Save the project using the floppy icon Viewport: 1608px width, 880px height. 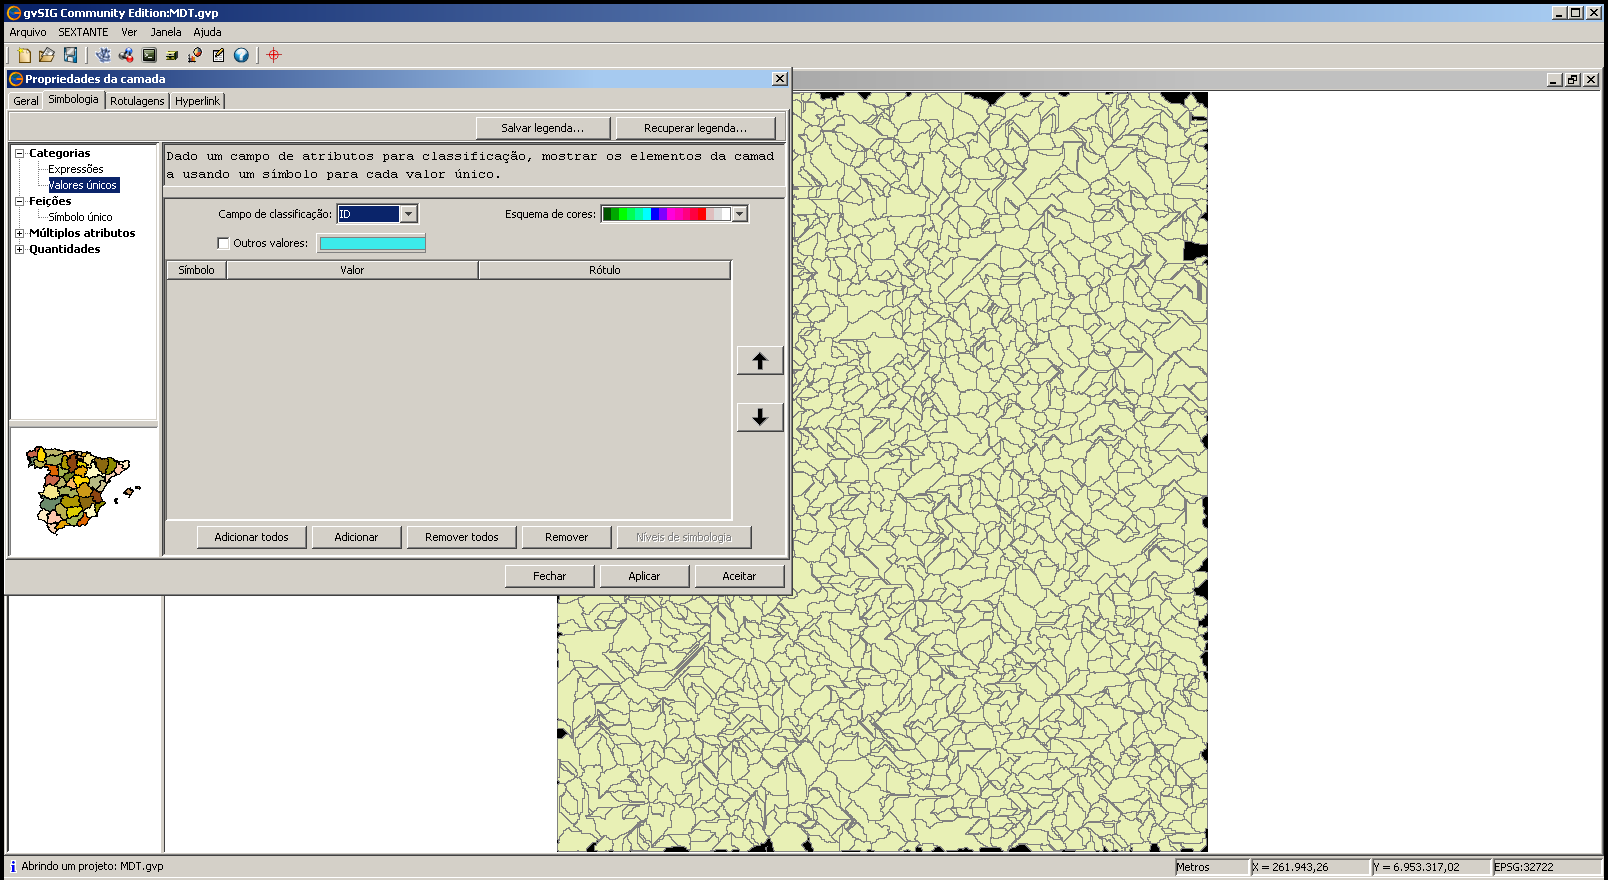(70, 55)
